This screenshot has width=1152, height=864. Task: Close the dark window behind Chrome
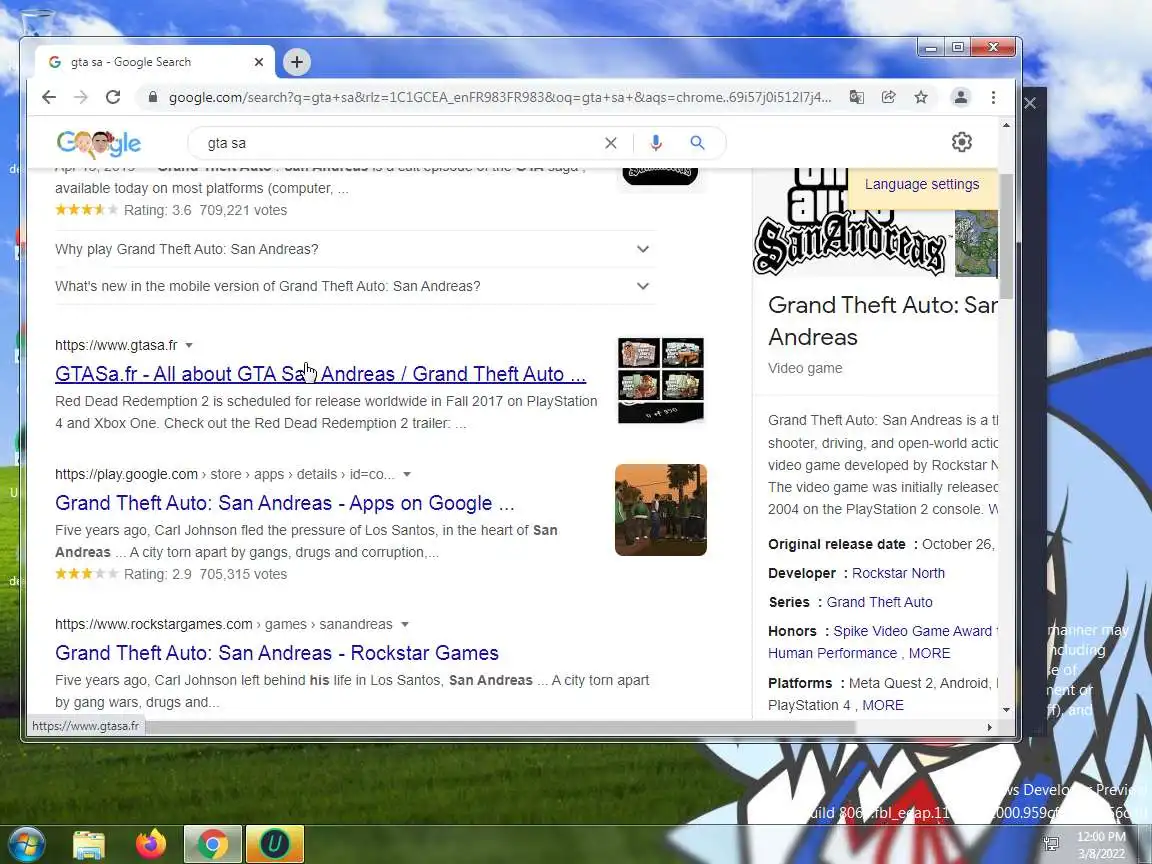pyautogui.click(x=1030, y=103)
